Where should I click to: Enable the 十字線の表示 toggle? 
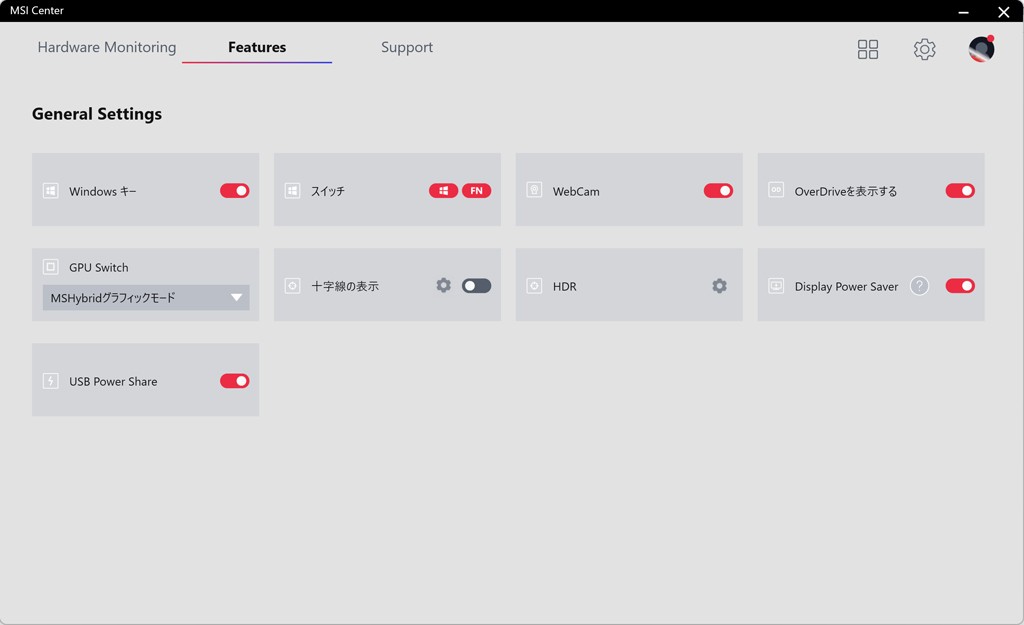(x=476, y=286)
